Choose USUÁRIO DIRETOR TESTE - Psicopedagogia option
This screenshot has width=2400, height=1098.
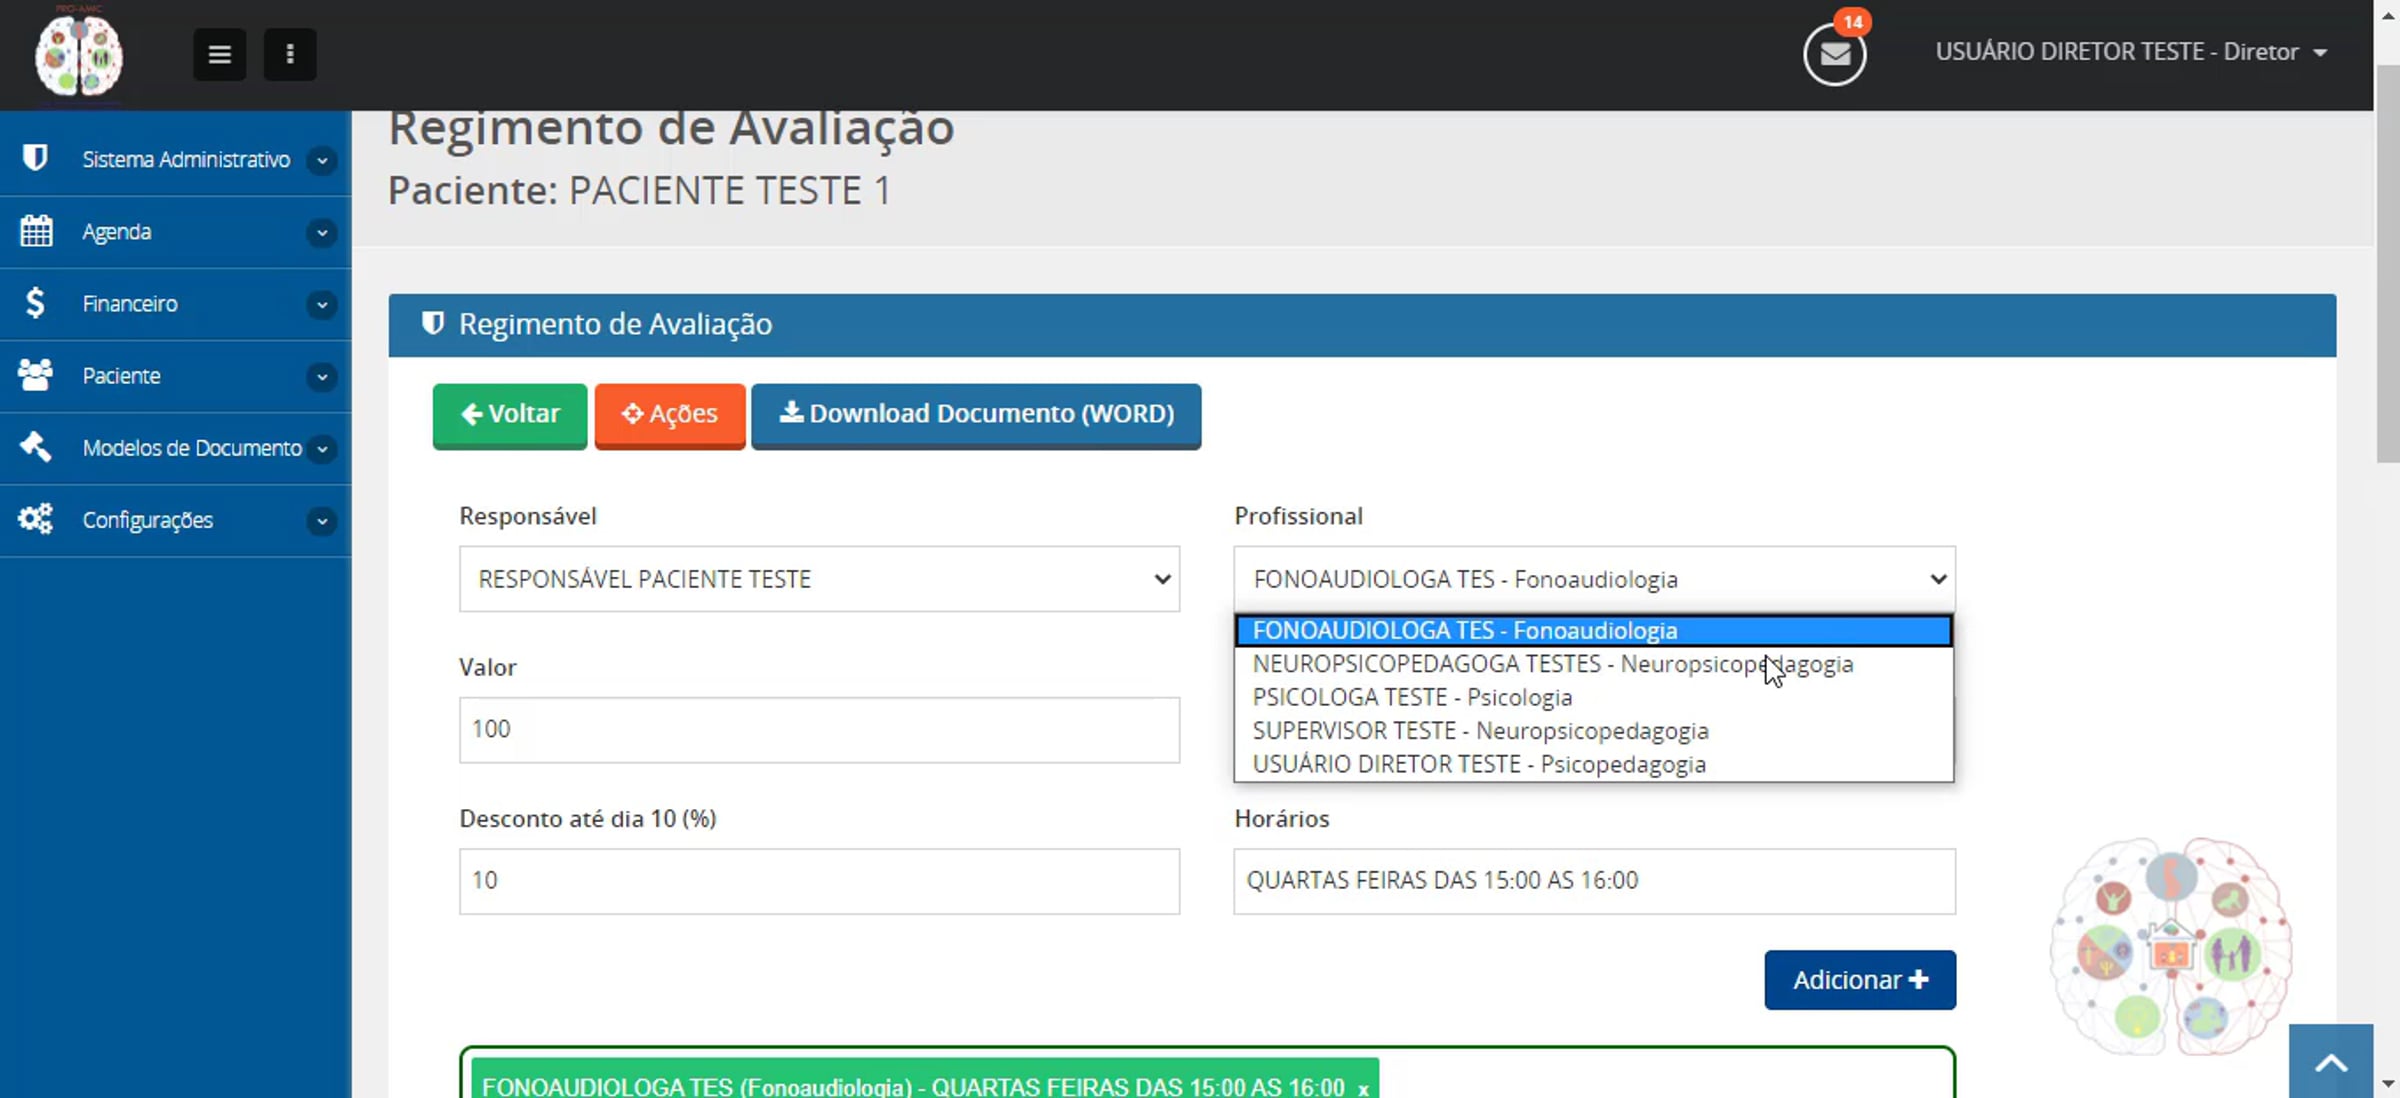(x=1478, y=764)
